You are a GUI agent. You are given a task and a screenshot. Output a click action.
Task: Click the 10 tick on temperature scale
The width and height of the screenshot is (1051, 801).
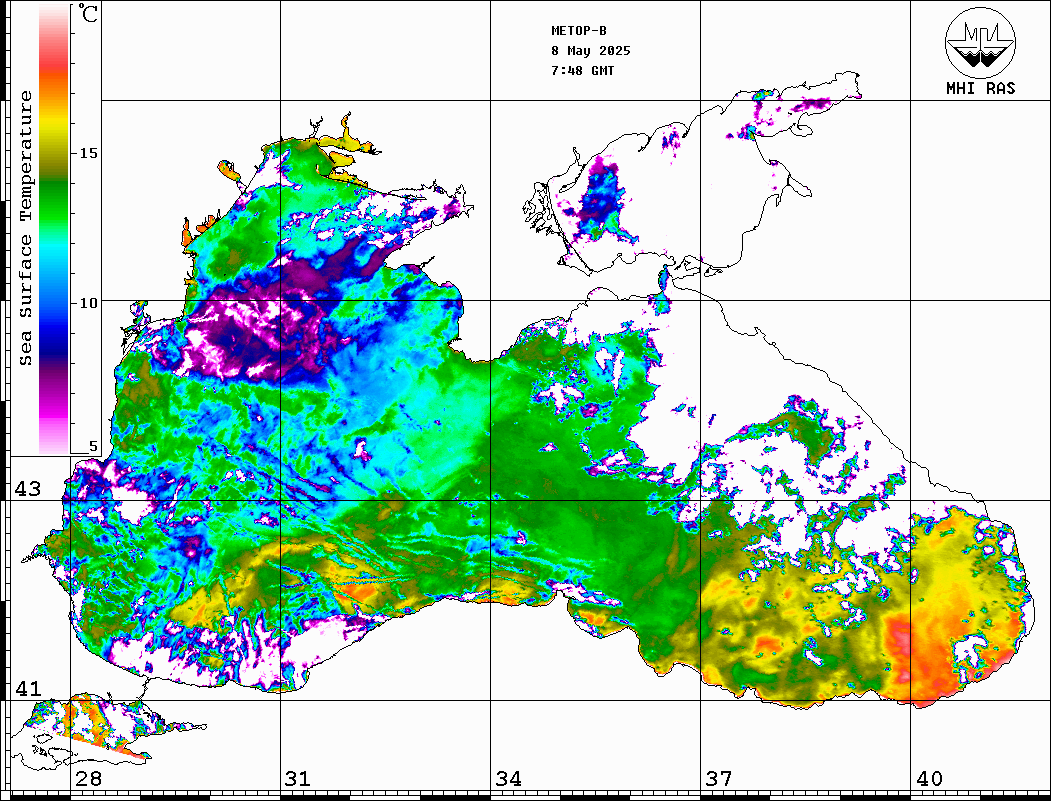(x=88, y=303)
